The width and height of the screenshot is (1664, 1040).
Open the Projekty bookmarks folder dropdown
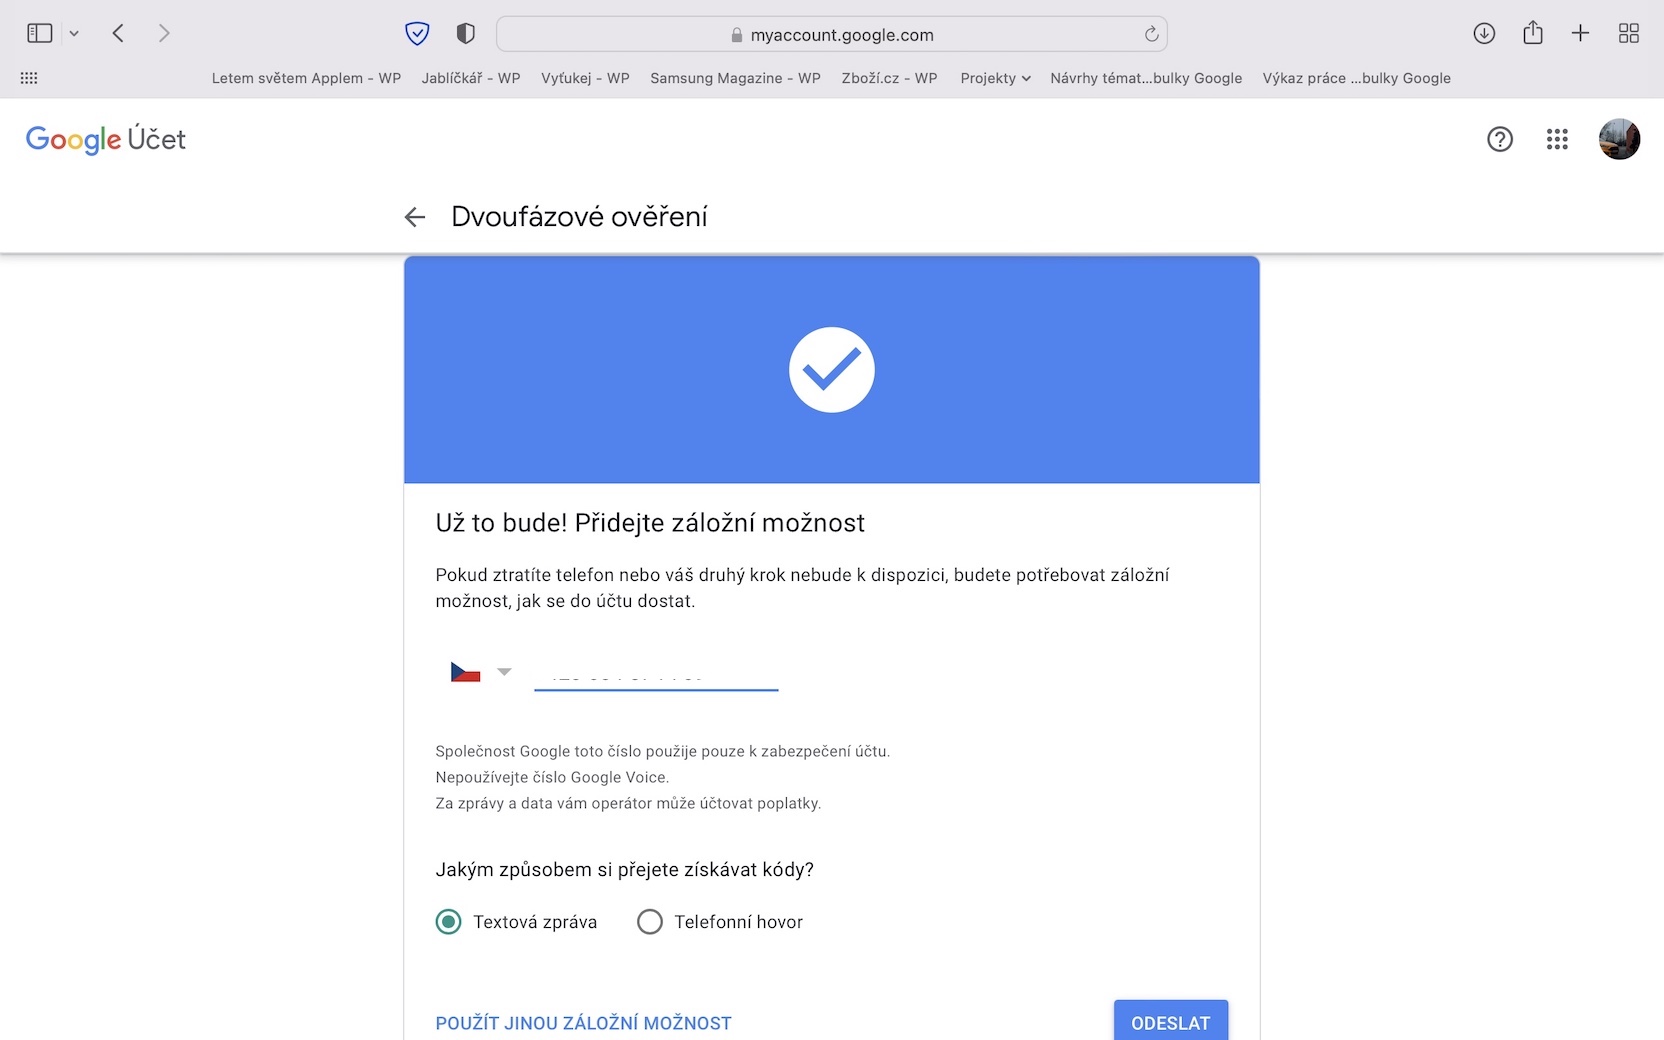[995, 78]
